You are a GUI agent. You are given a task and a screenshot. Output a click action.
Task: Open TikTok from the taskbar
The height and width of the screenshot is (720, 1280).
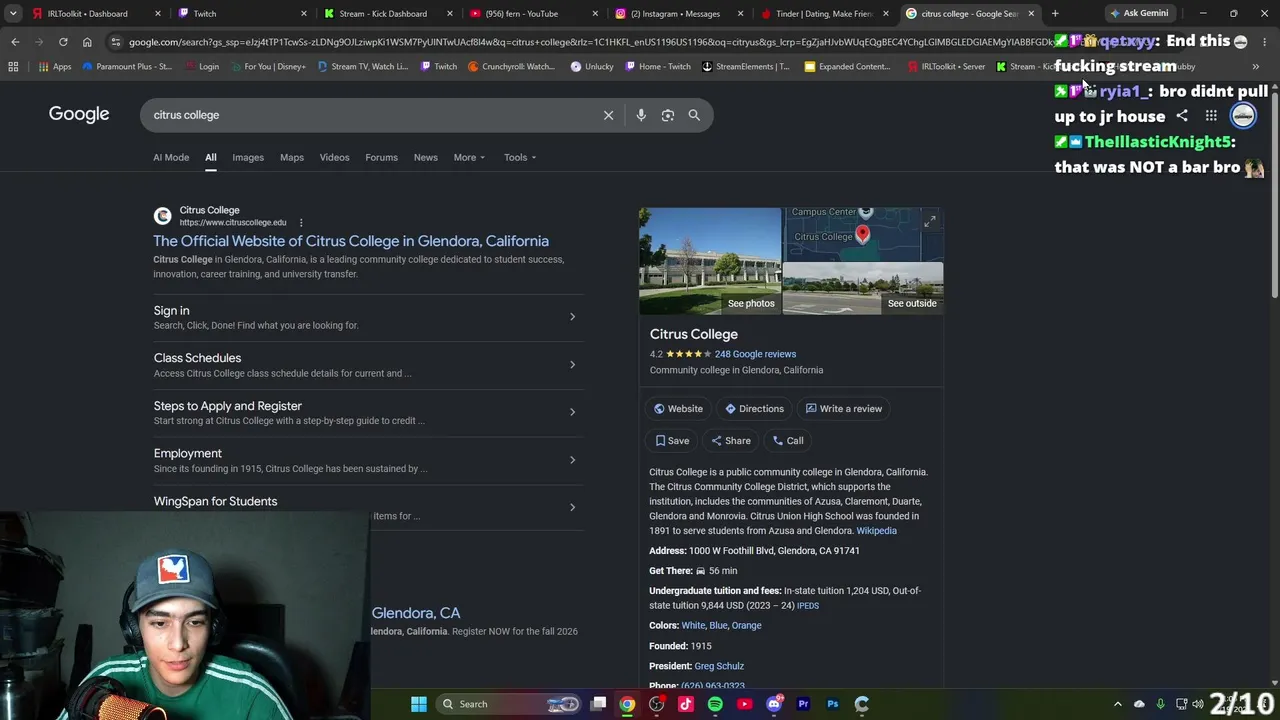tap(686, 704)
